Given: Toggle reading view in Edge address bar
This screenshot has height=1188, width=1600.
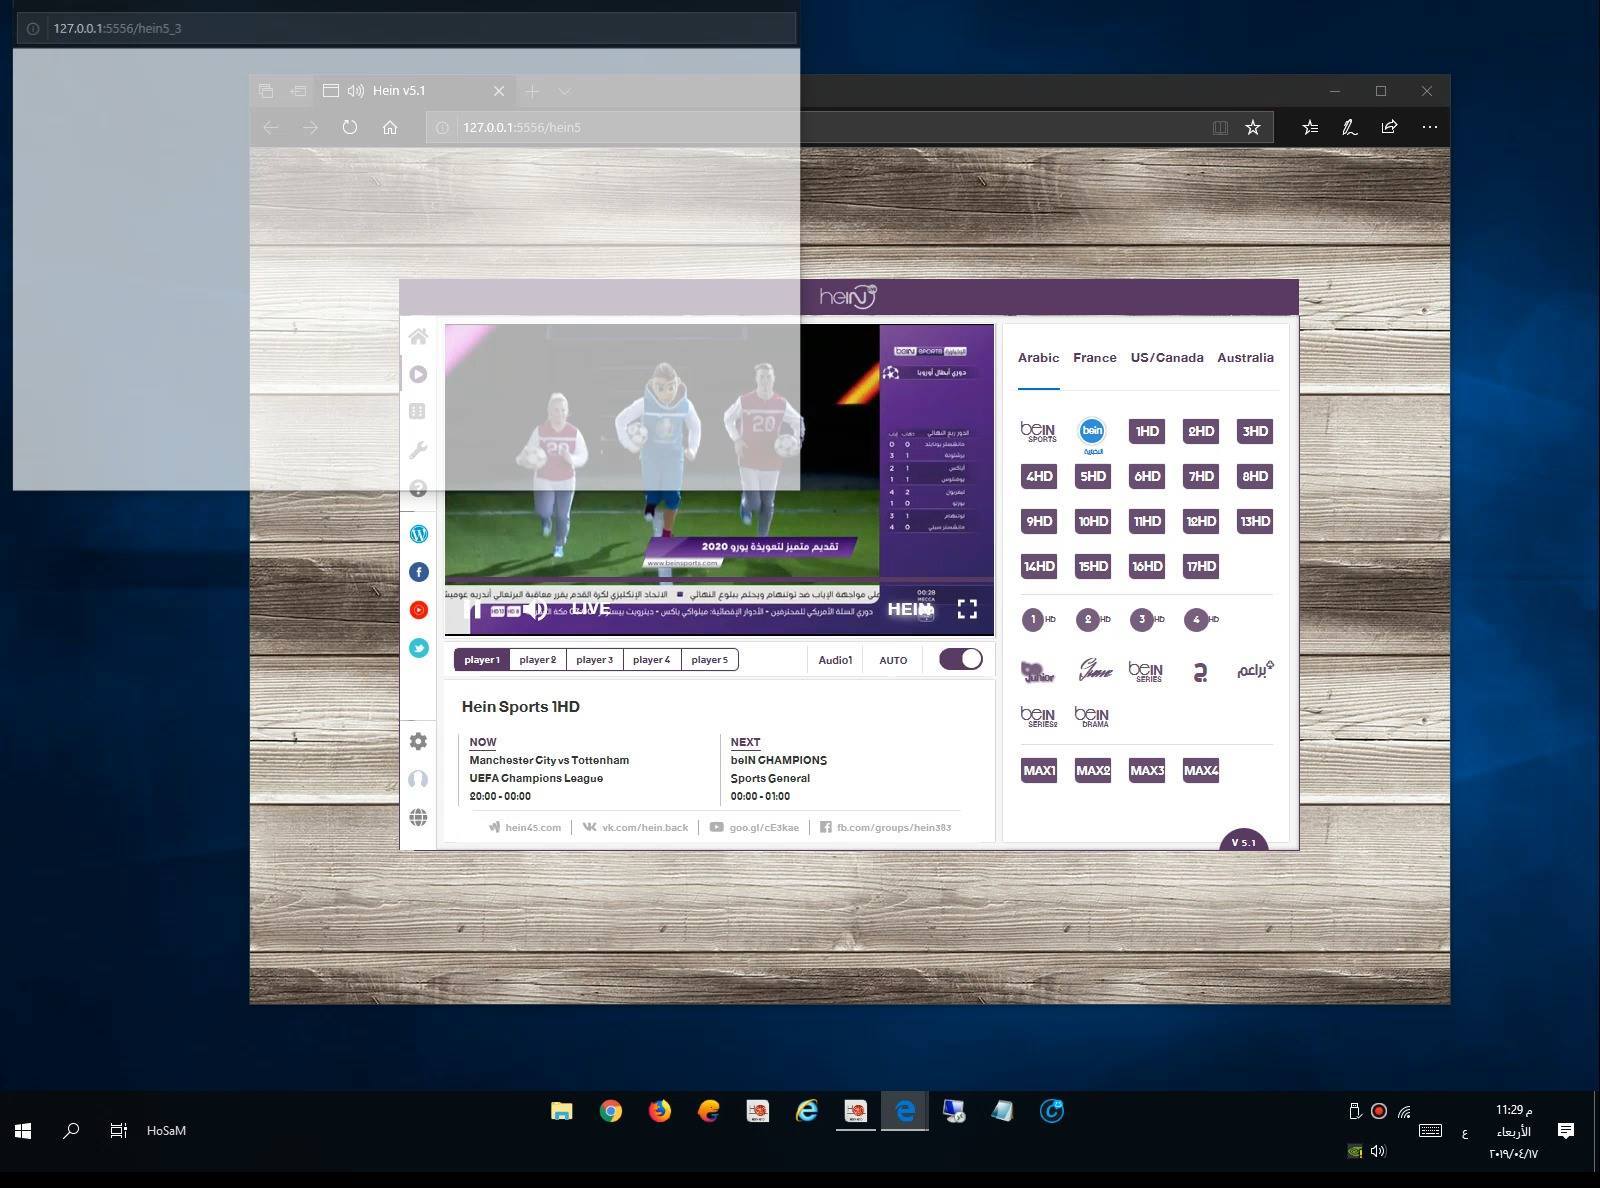Looking at the screenshot, I should [x=1220, y=127].
